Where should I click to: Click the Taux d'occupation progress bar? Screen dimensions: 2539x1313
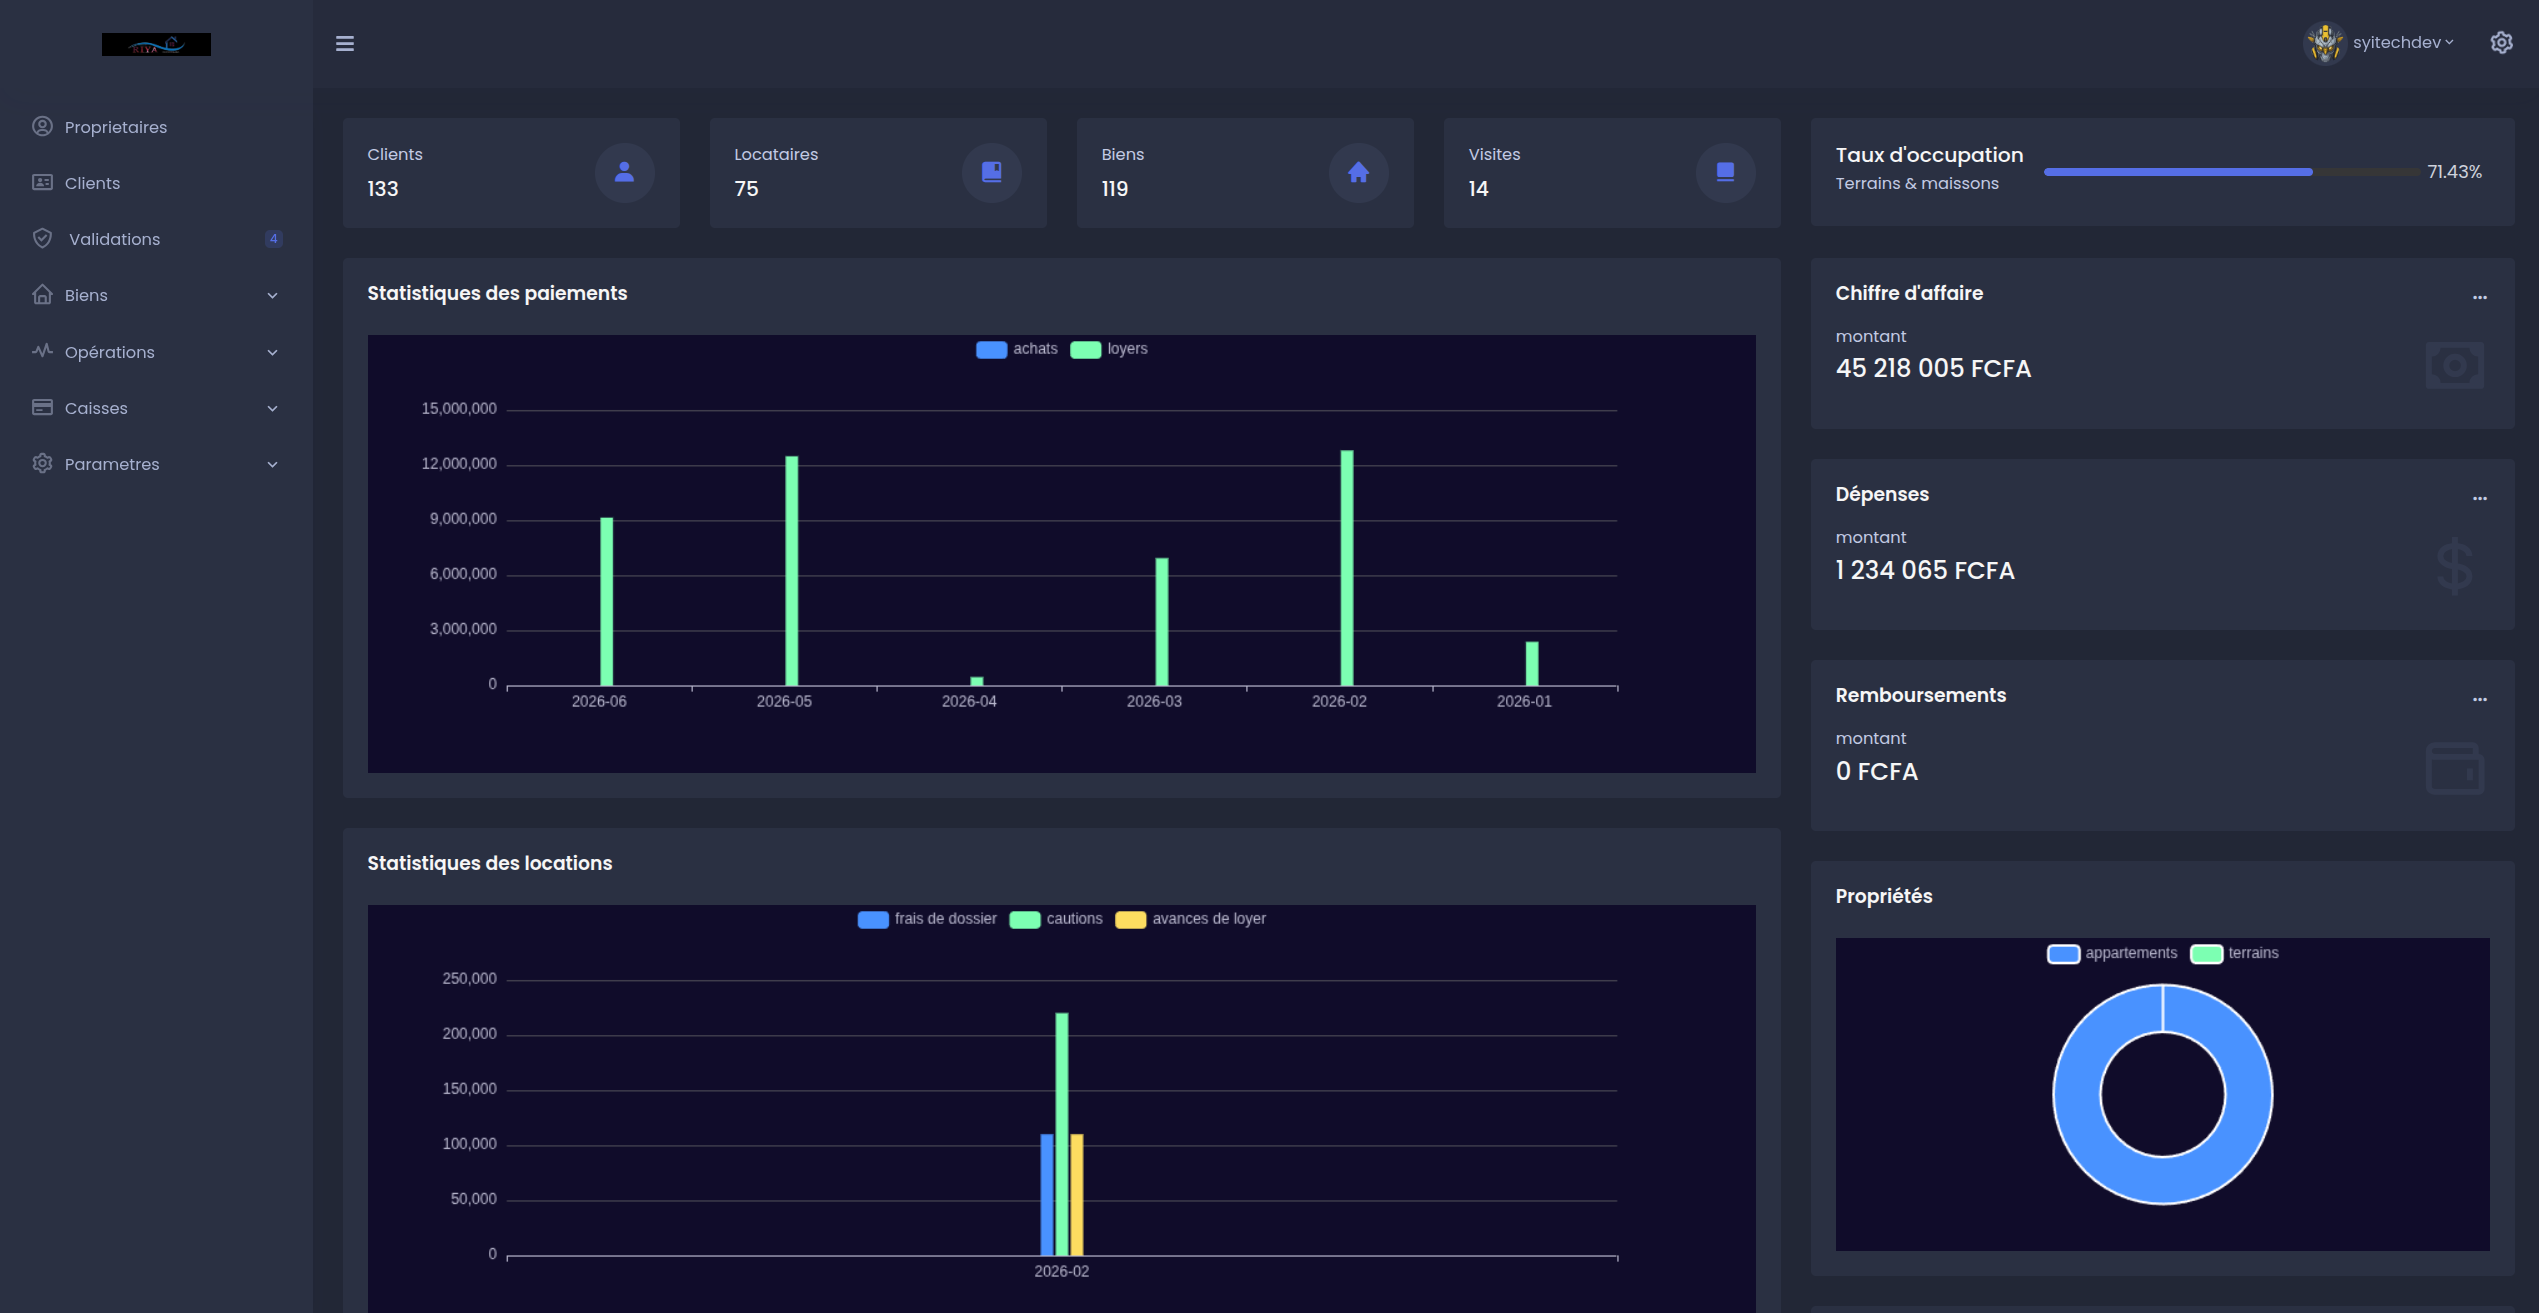point(2232,172)
